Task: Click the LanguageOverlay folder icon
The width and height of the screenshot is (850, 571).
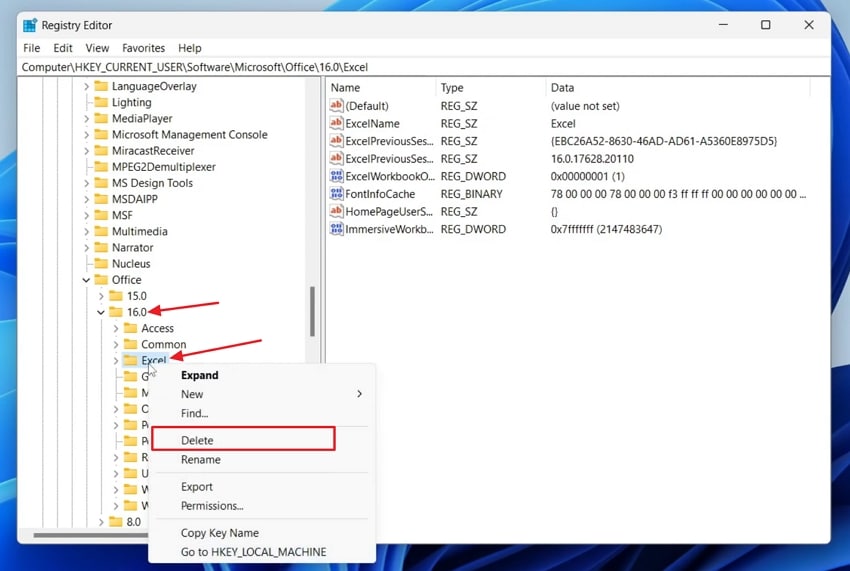Action: click(x=101, y=86)
